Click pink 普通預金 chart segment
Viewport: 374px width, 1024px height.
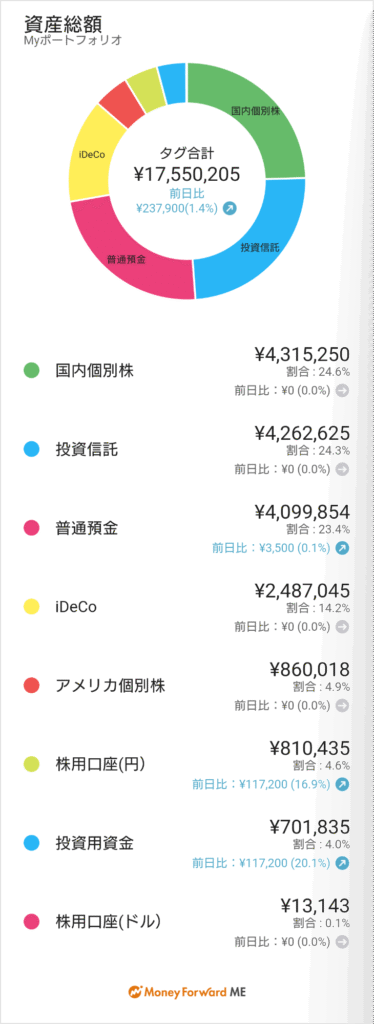tap(125, 257)
